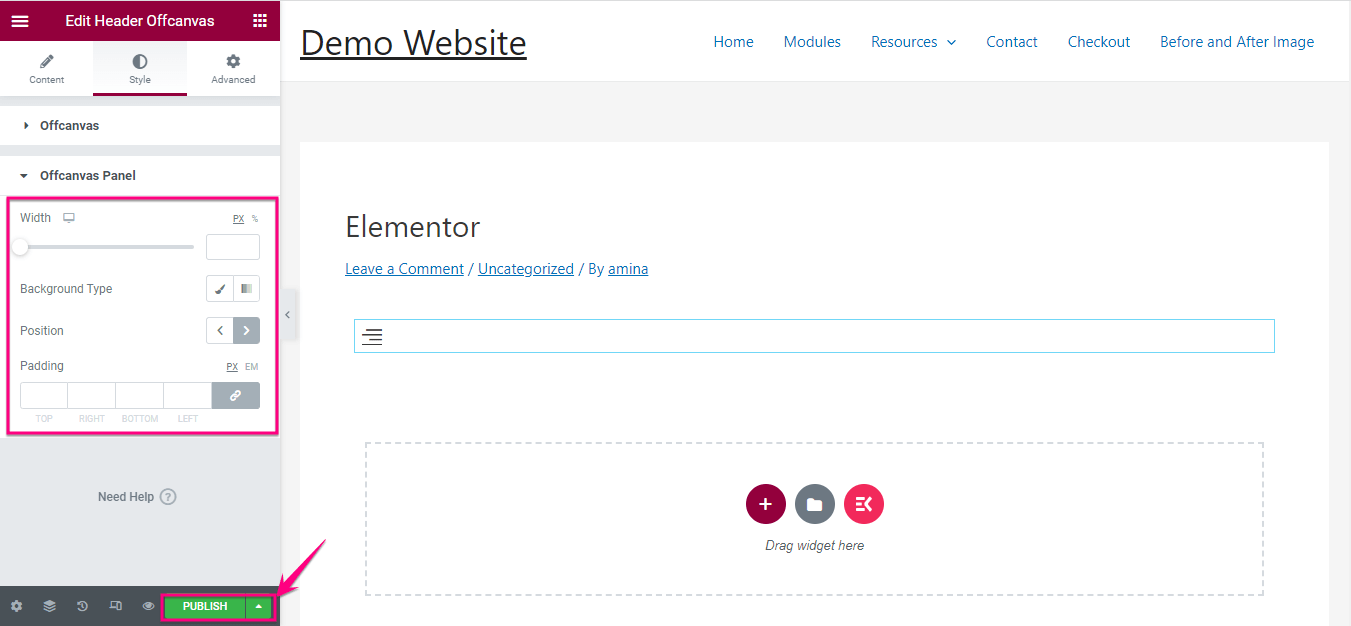
Task: Choose gradient background type
Action: (246, 289)
